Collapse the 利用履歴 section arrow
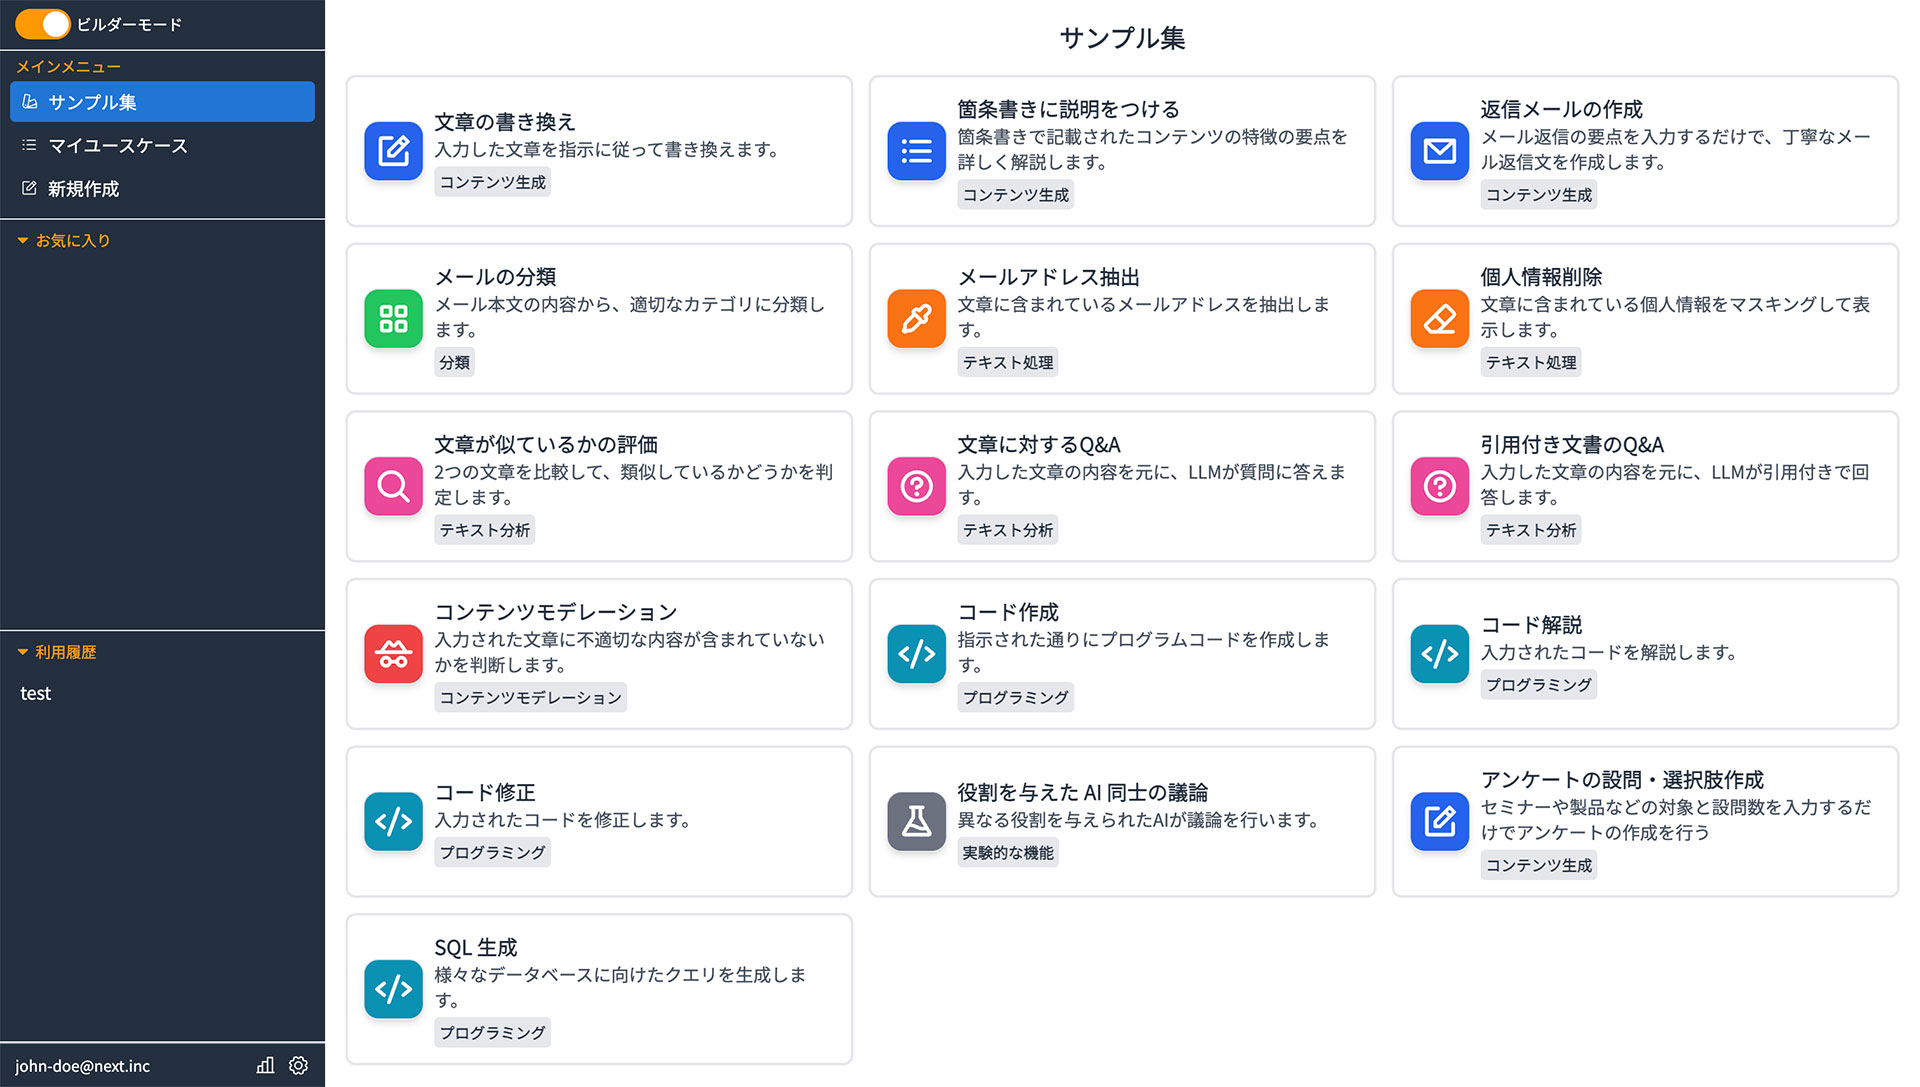This screenshot has width=1920, height=1087. pyautogui.click(x=22, y=652)
